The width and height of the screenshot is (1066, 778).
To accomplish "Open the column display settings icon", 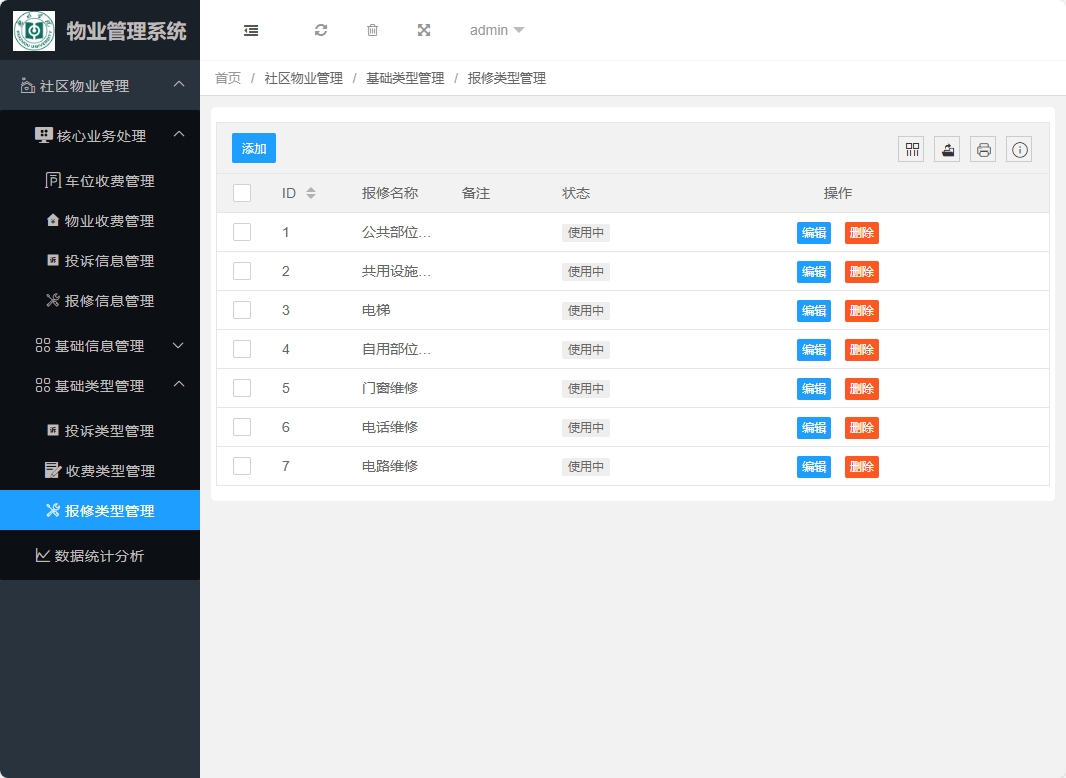I will [x=910, y=148].
